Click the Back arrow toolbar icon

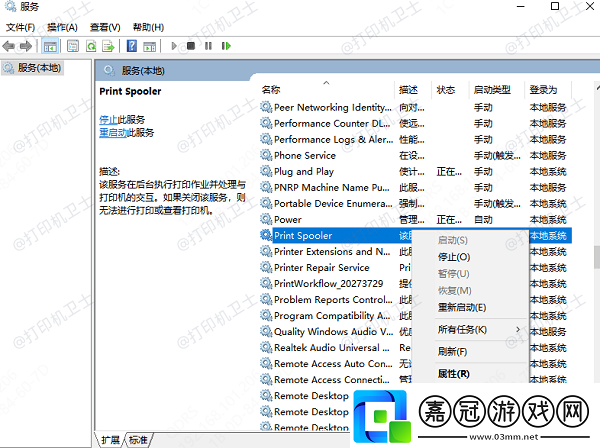coord(8,46)
